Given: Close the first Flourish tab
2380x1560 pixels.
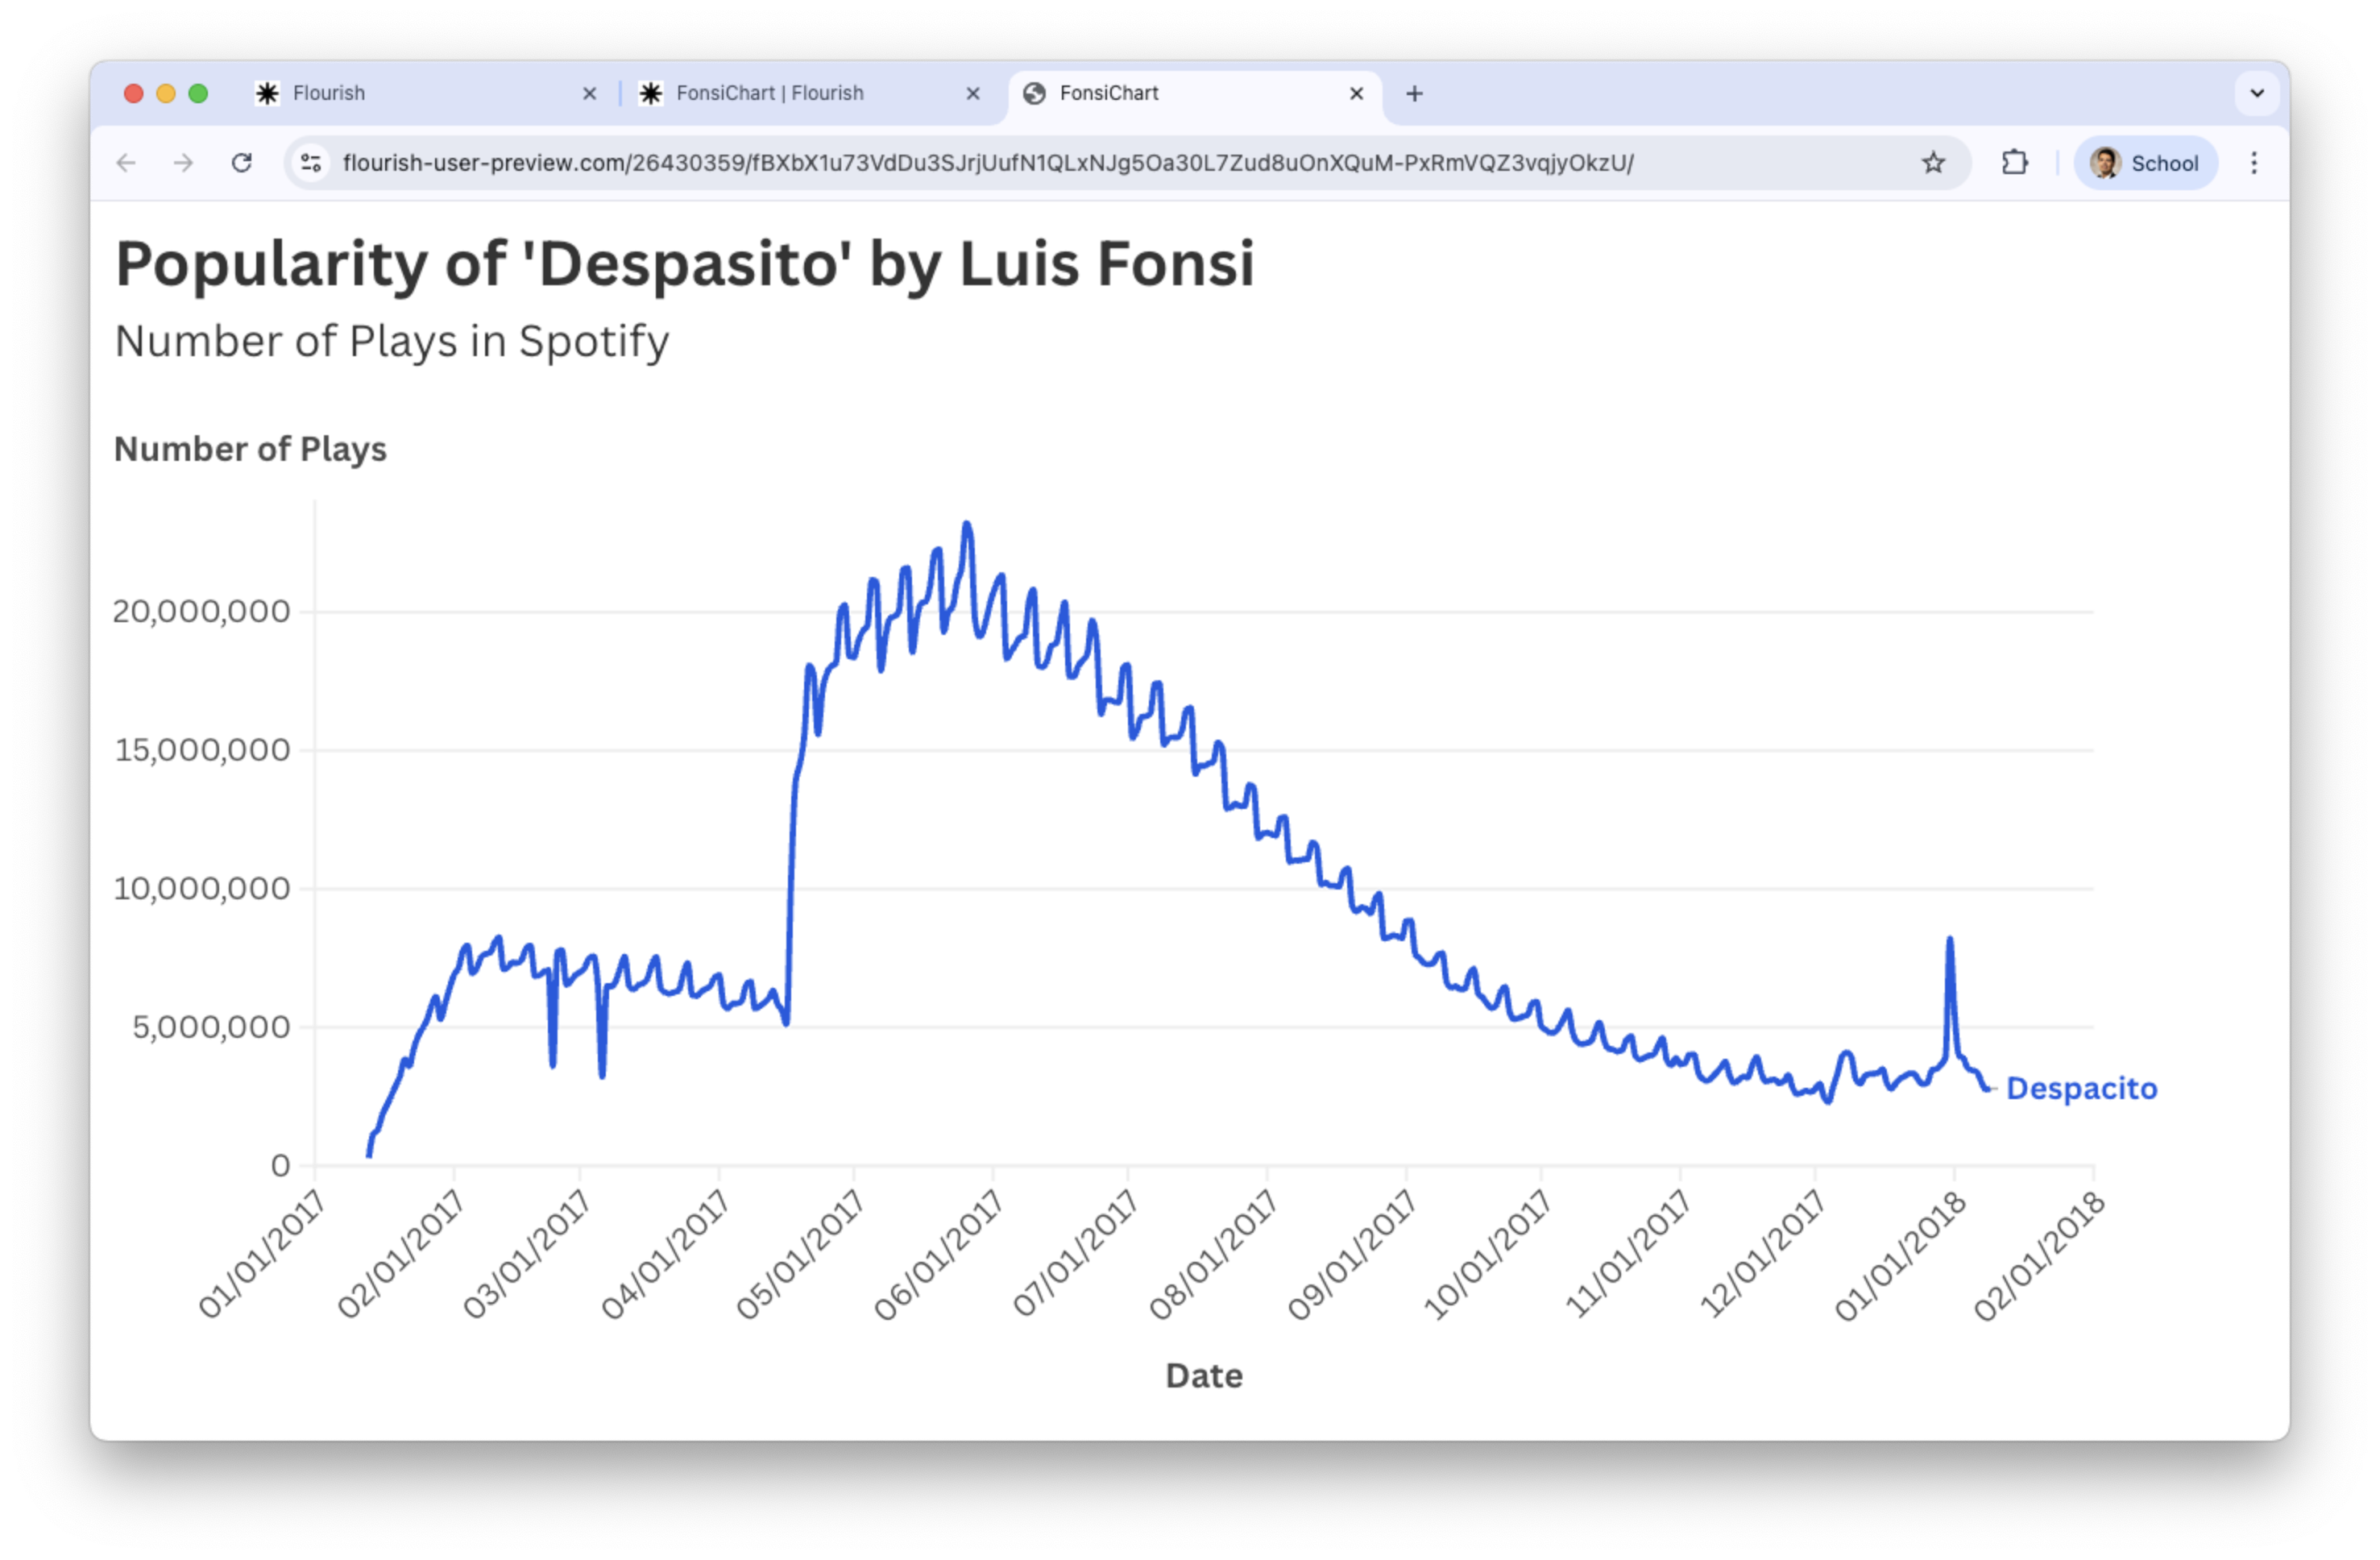Looking at the screenshot, I should coord(590,94).
